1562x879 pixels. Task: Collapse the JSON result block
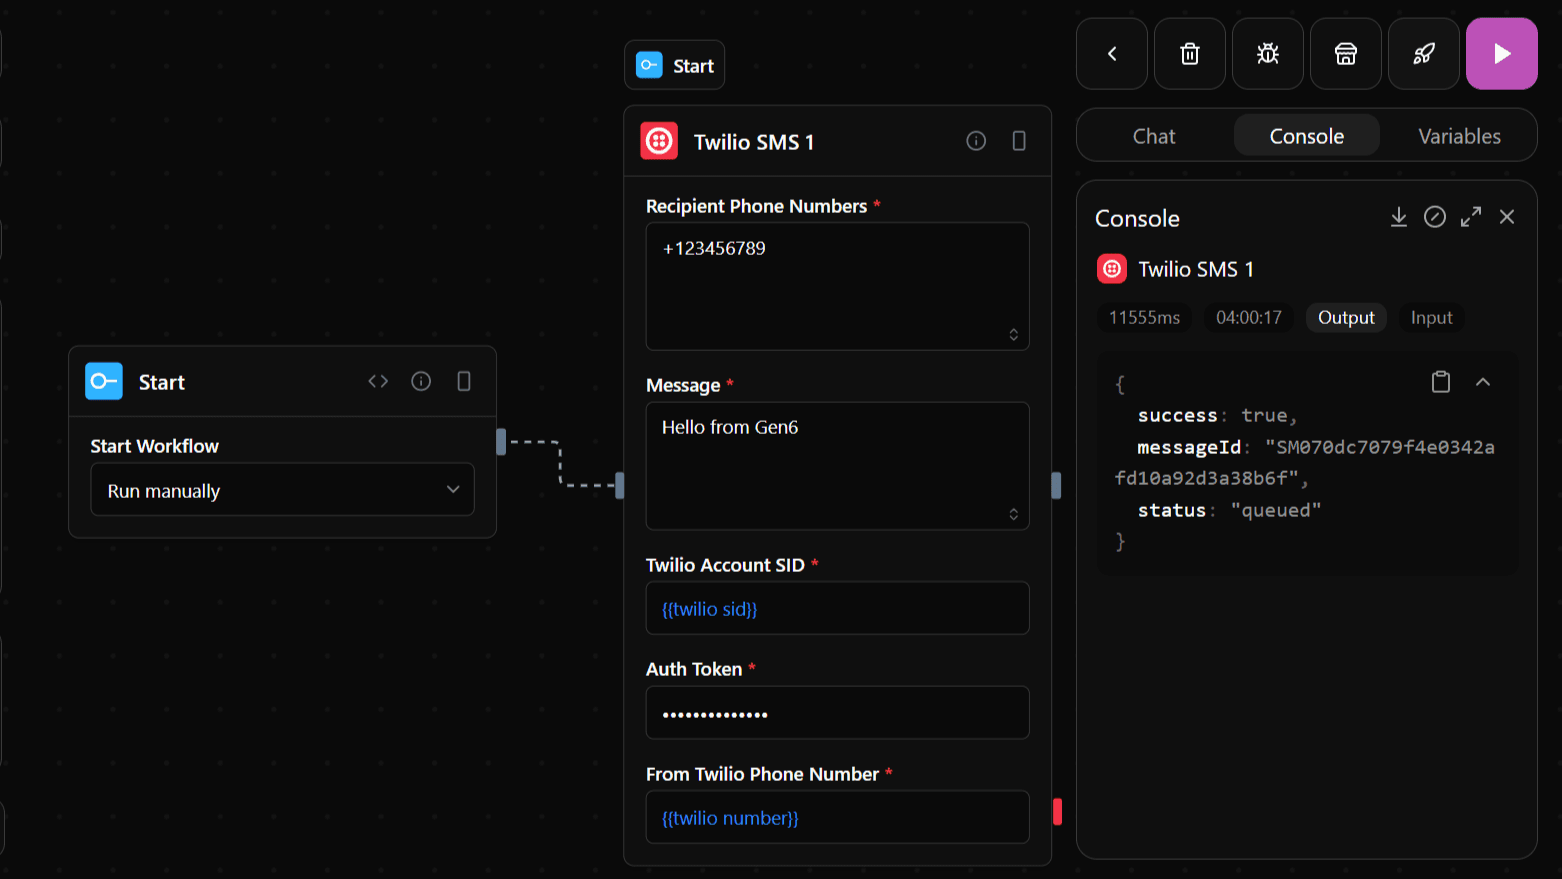click(x=1483, y=382)
